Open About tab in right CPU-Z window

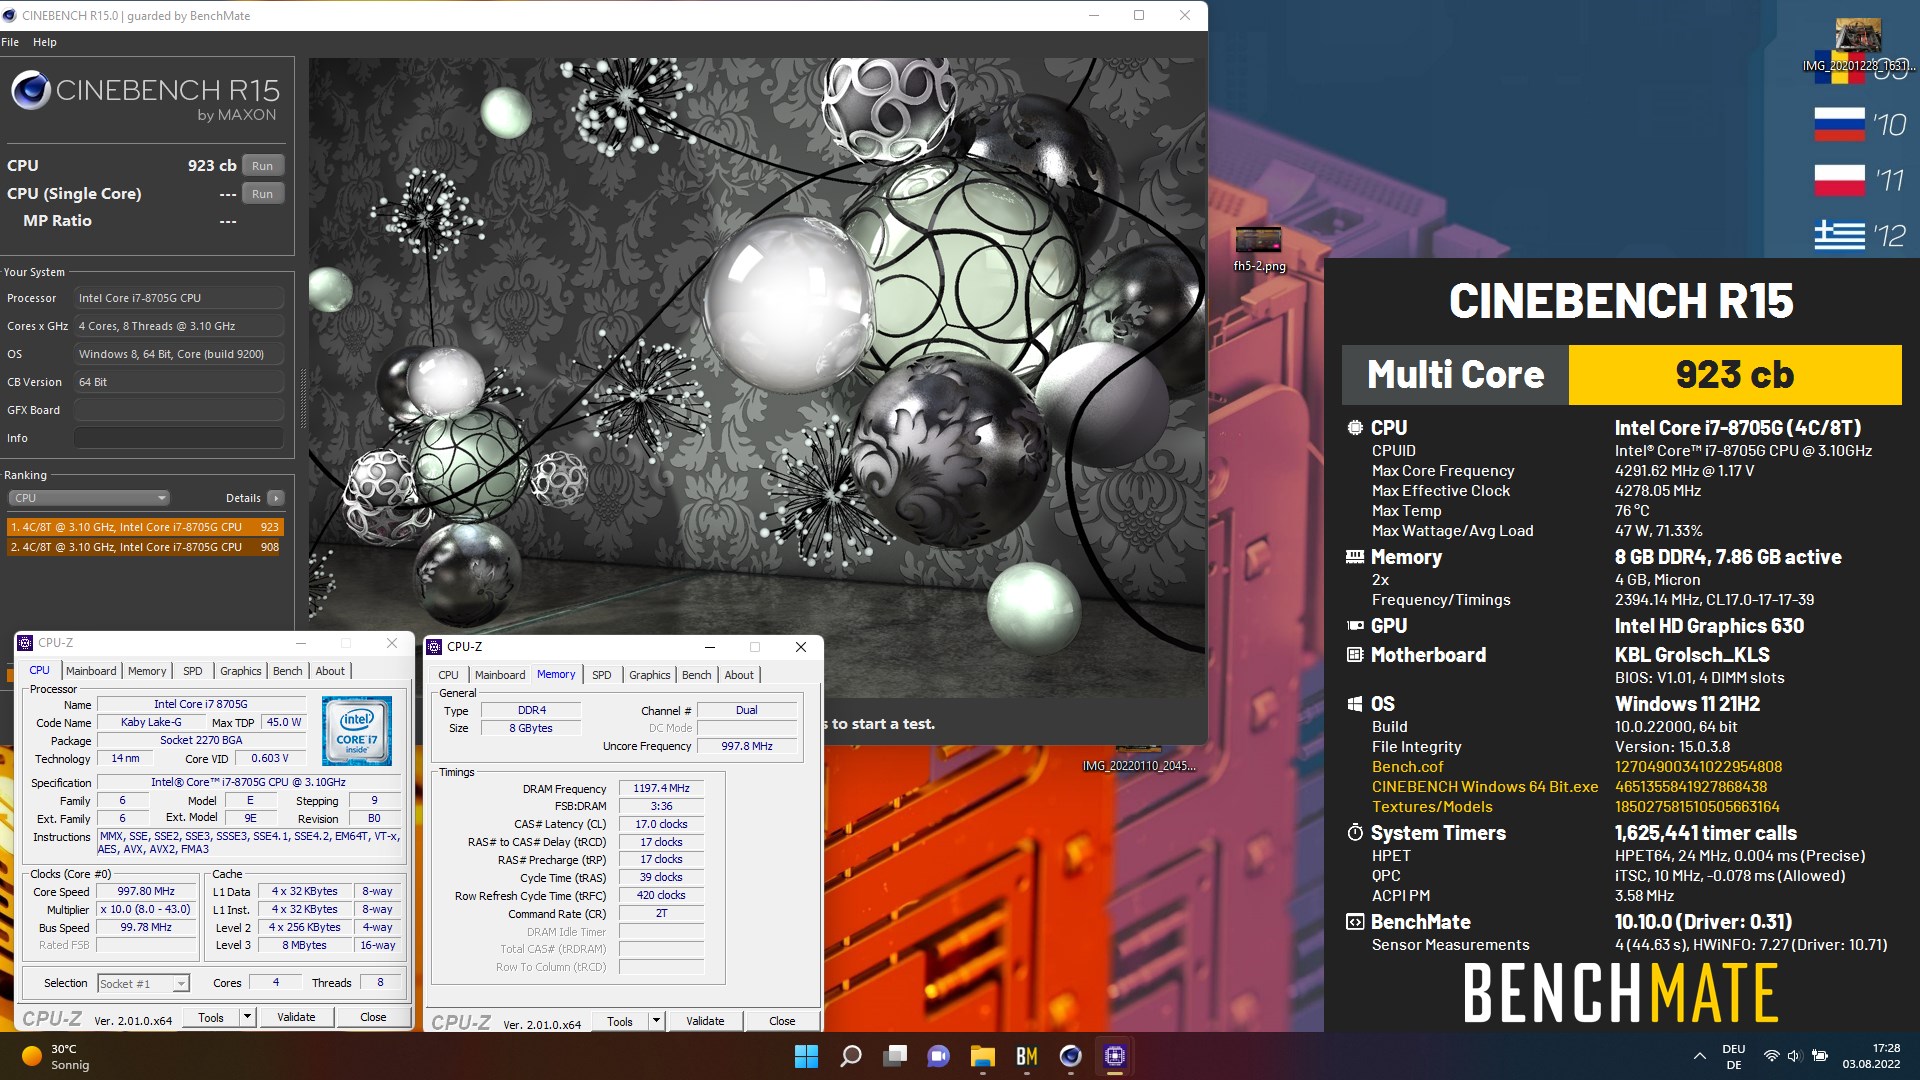[739, 675]
